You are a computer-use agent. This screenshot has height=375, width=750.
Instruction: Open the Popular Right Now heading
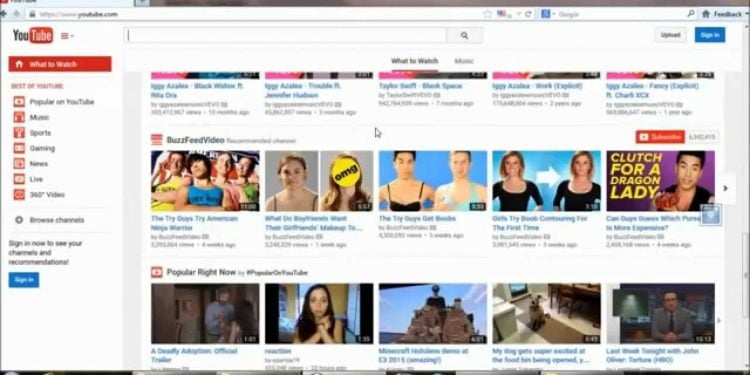coord(201,272)
